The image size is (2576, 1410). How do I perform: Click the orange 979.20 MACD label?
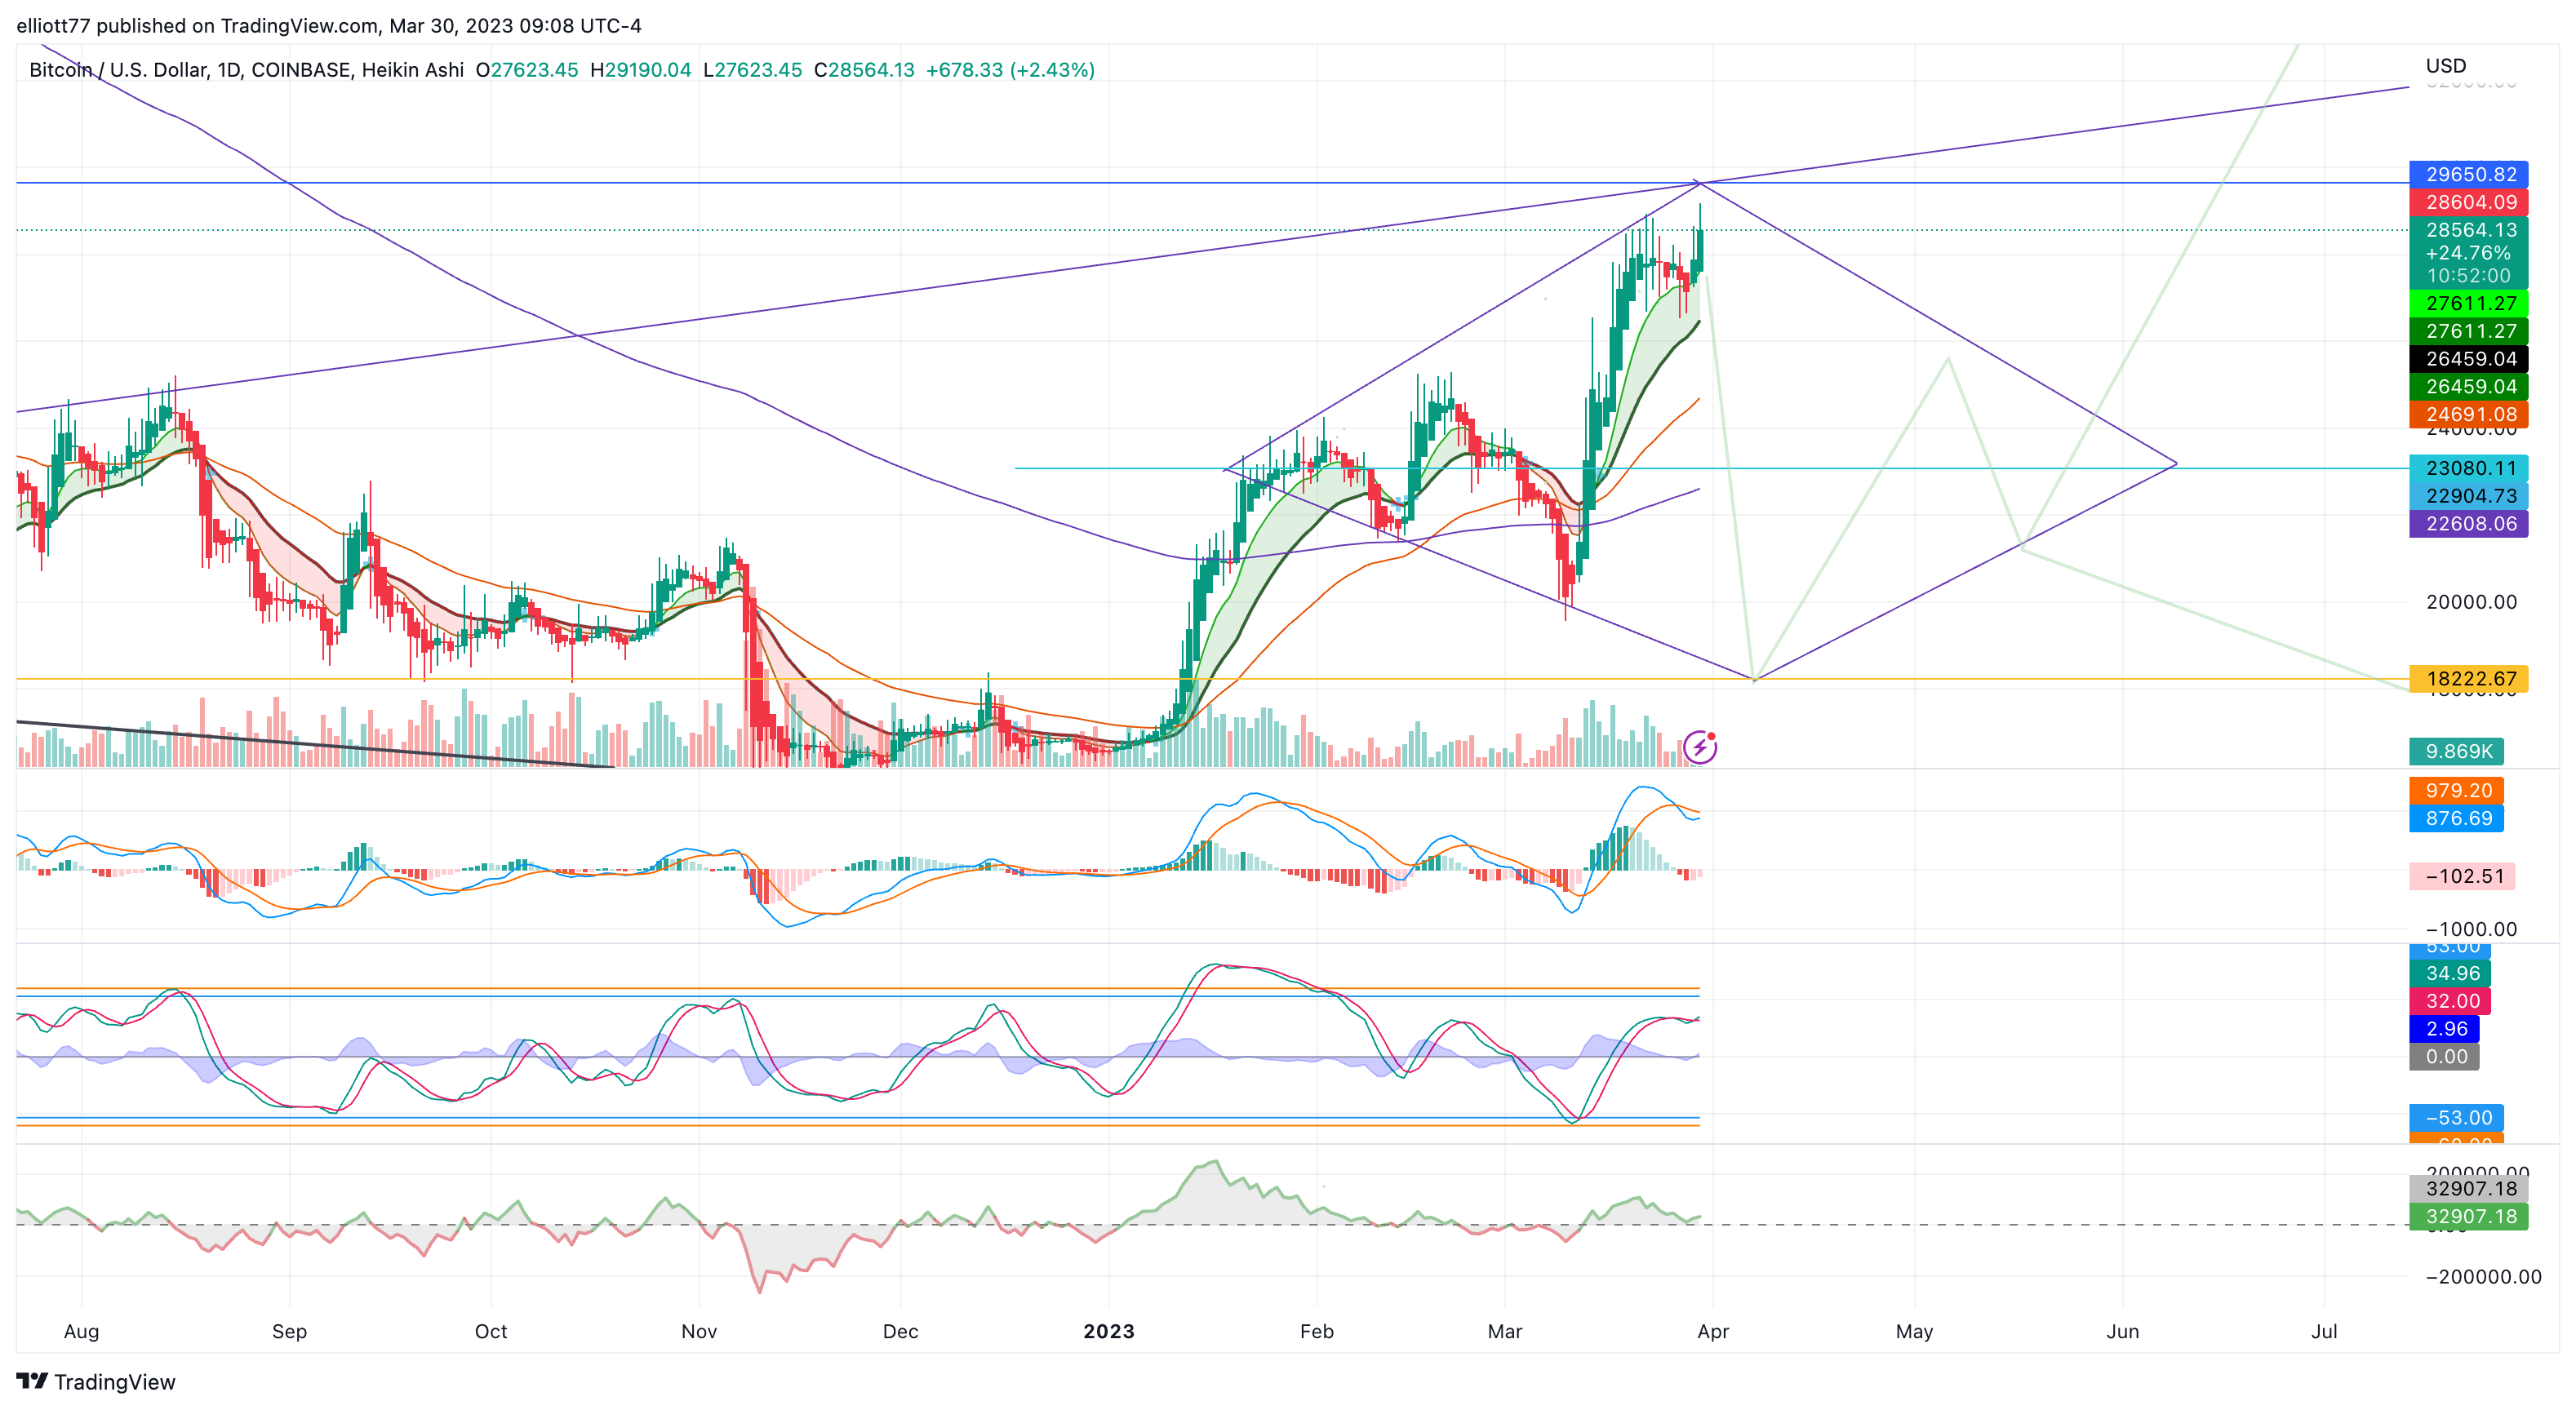pos(2457,791)
